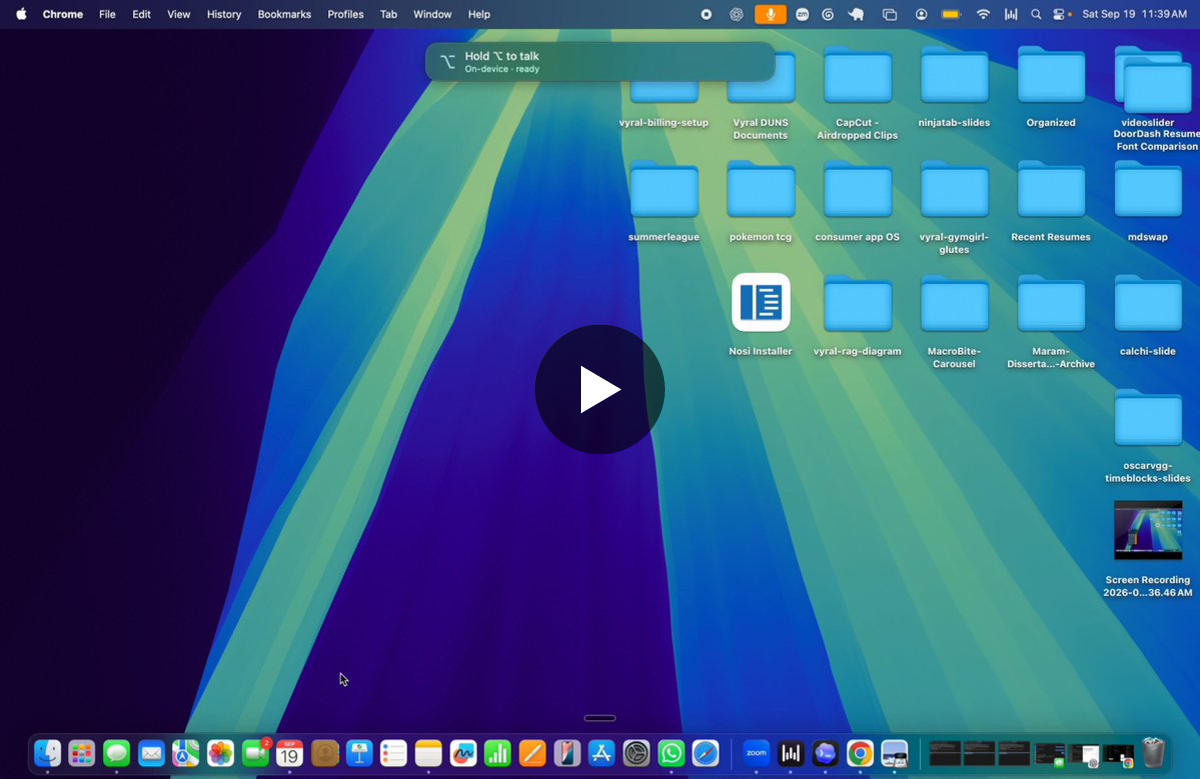Open the Profiles menu
1200x779 pixels.
click(x=345, y=14)
